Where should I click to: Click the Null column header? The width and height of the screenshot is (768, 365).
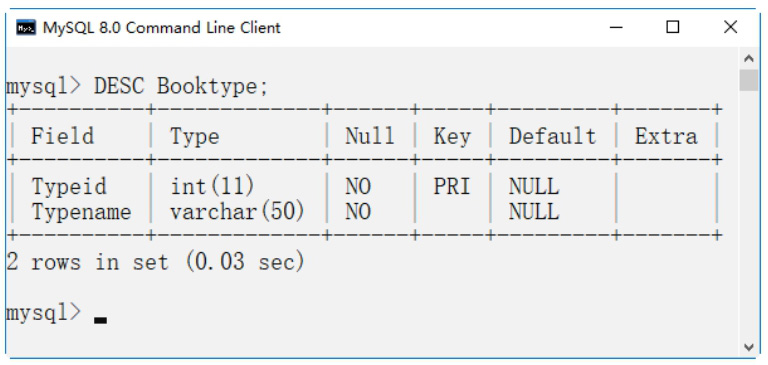coord(370,136)
